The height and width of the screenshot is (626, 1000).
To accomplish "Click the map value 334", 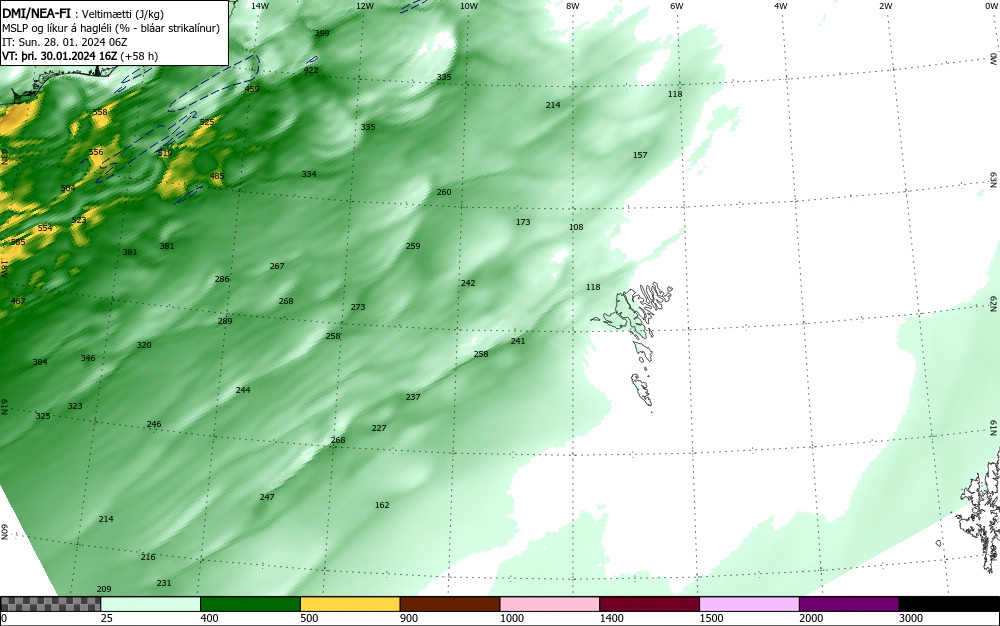I will coord(309,173).
